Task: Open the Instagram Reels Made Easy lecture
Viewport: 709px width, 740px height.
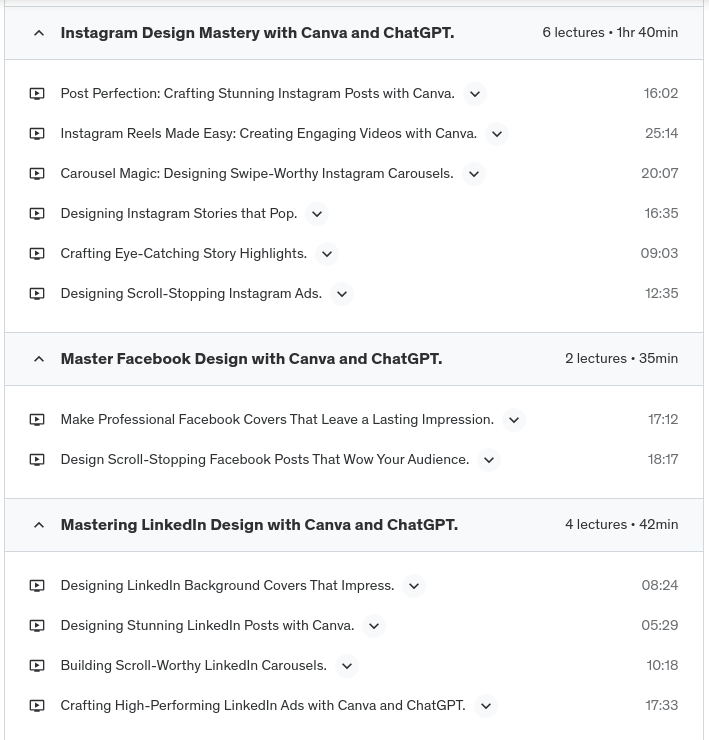Action: (268, 133)
